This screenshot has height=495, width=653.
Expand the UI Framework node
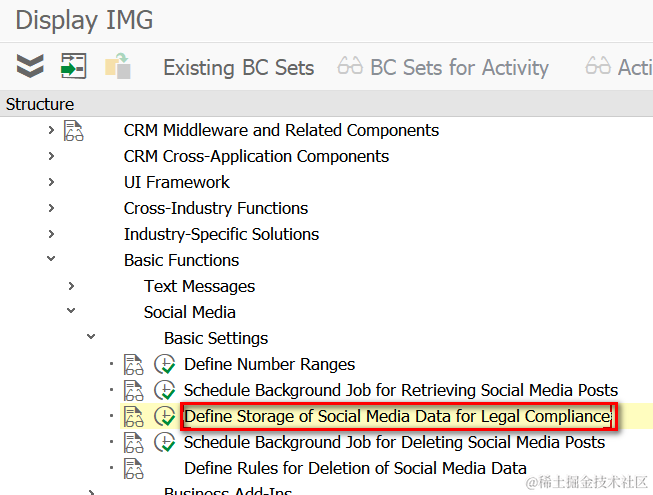[51, 182]
